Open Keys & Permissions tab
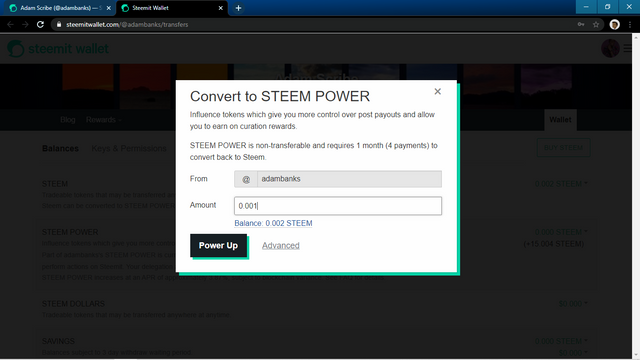The width and height of the screenshot is (640, 360). point(129,148)
